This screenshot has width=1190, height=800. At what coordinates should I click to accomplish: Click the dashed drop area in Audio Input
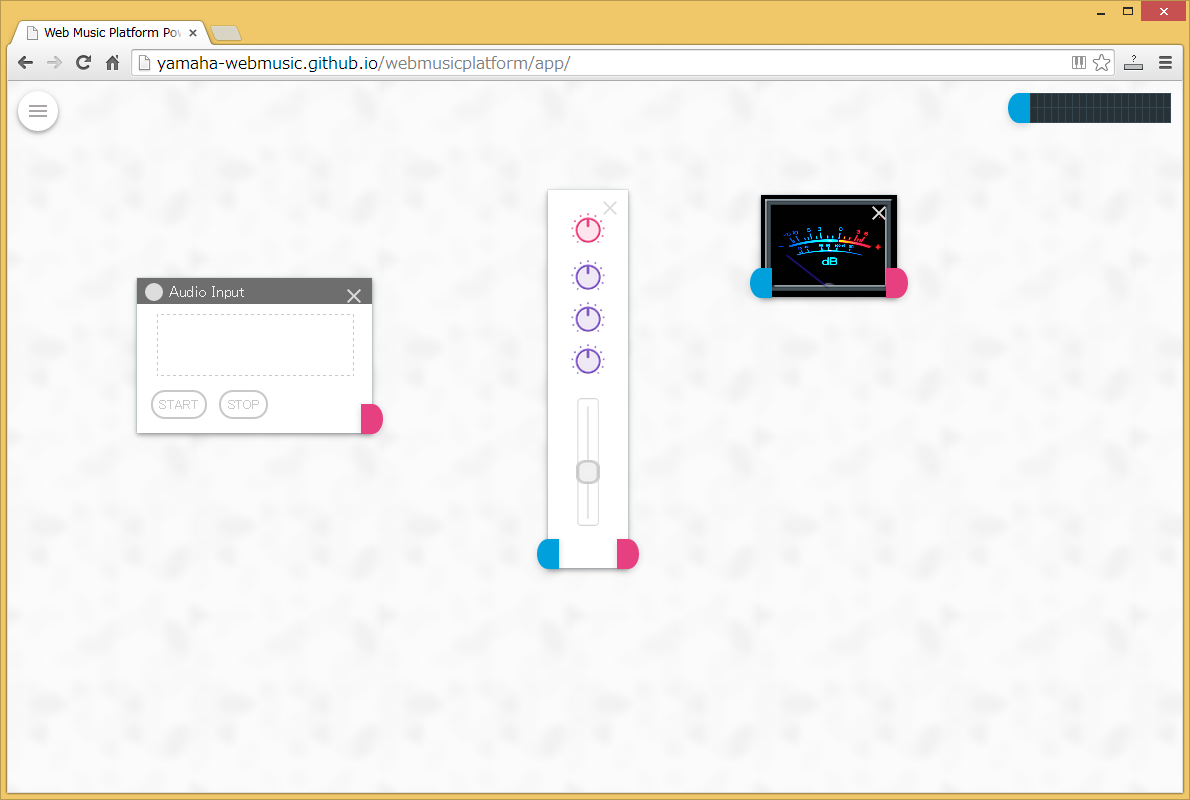255,345
